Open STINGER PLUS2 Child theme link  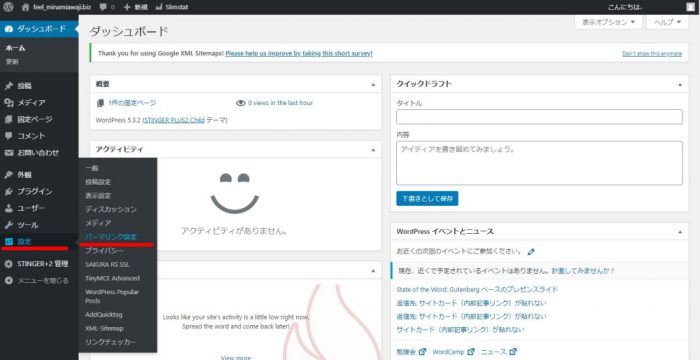[174, 121]
